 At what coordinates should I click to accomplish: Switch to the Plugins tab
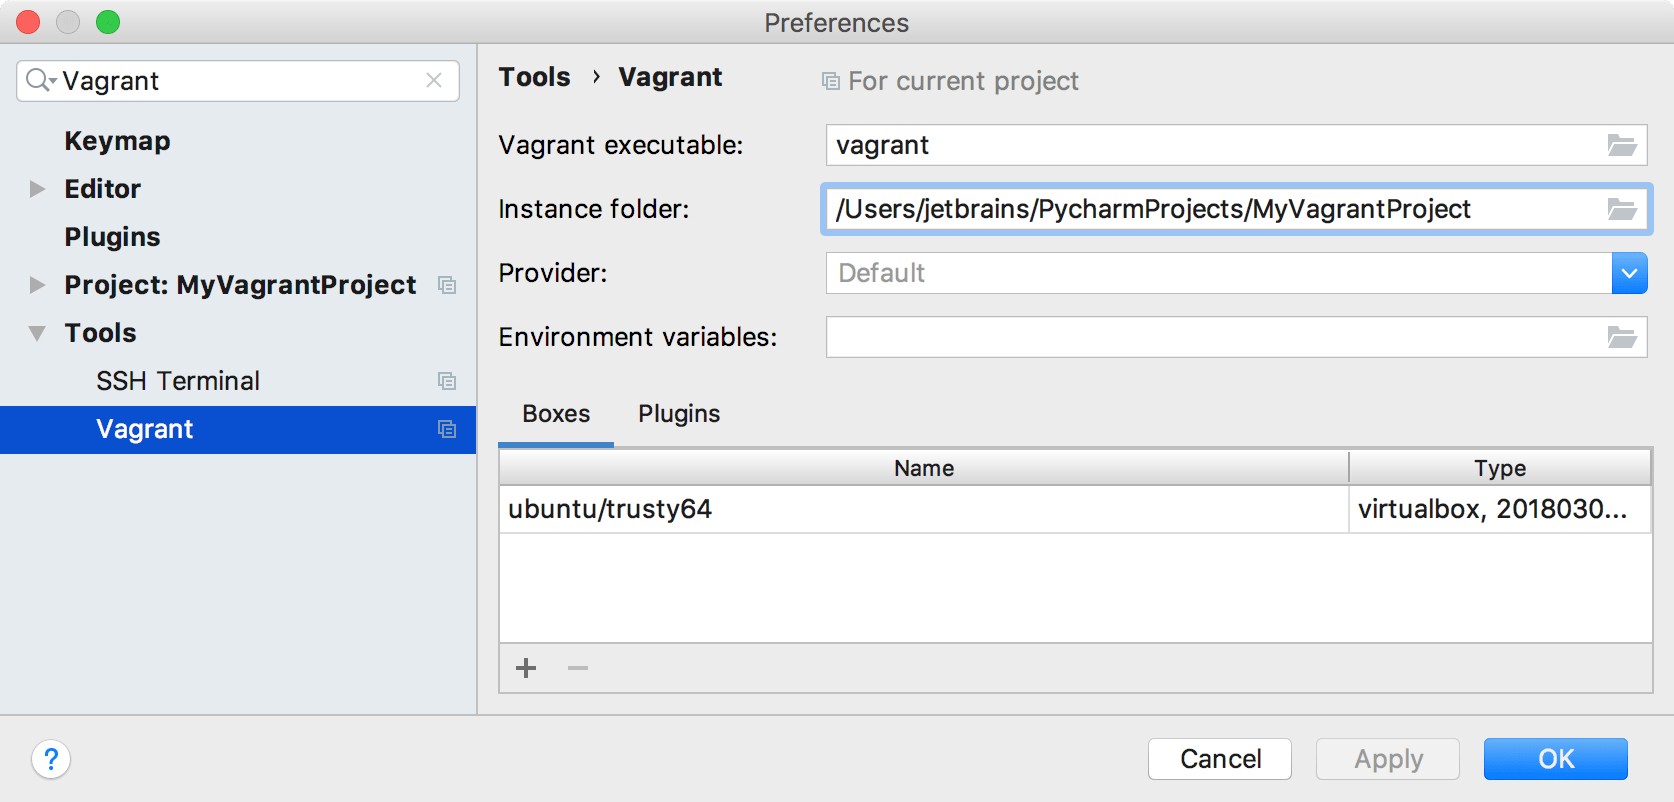click(679, 413)
